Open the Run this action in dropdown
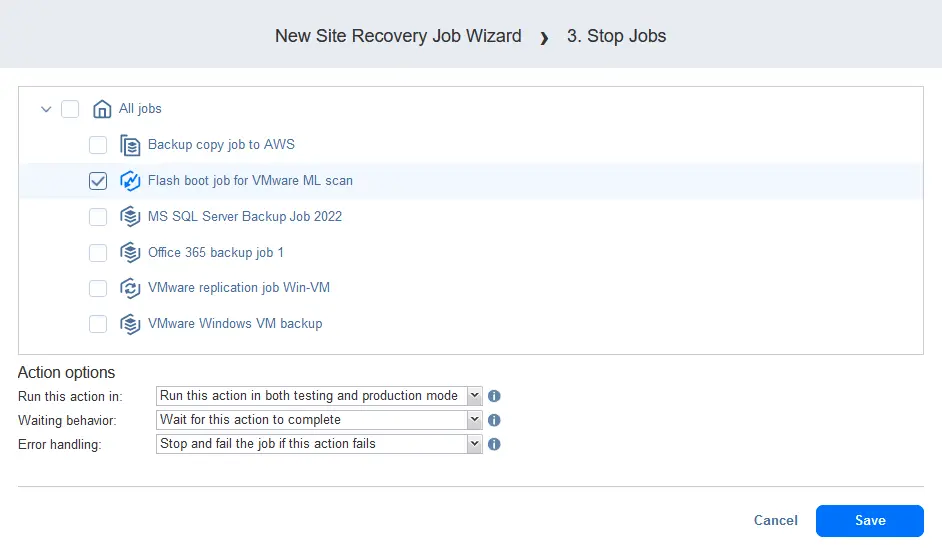This screenshot has height=553, width=942. (x=319, y=396)
